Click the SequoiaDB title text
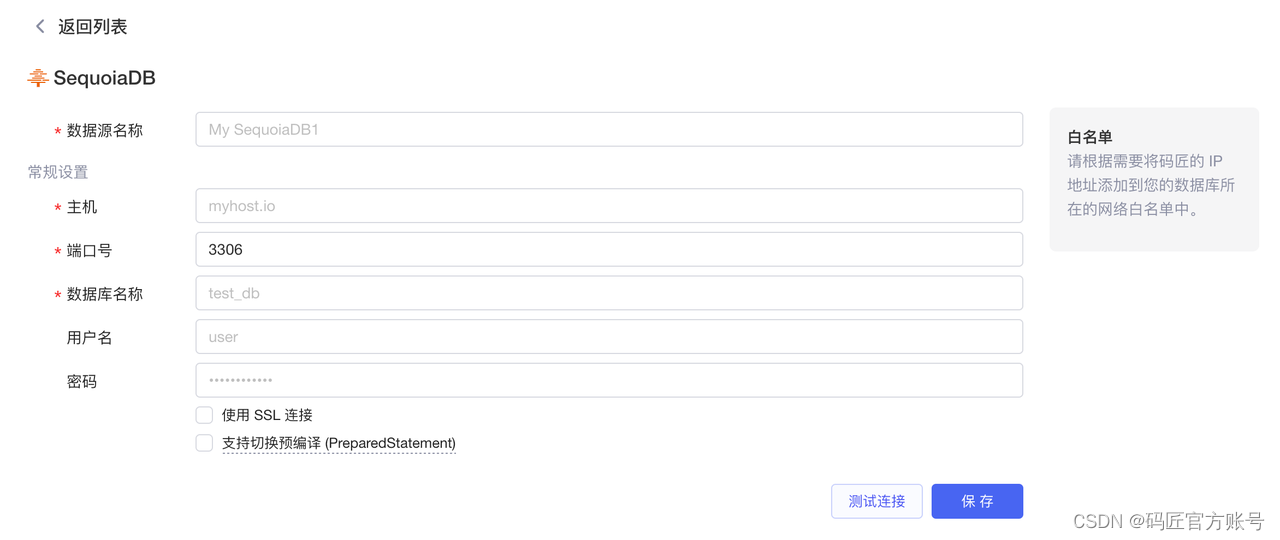 104,78
